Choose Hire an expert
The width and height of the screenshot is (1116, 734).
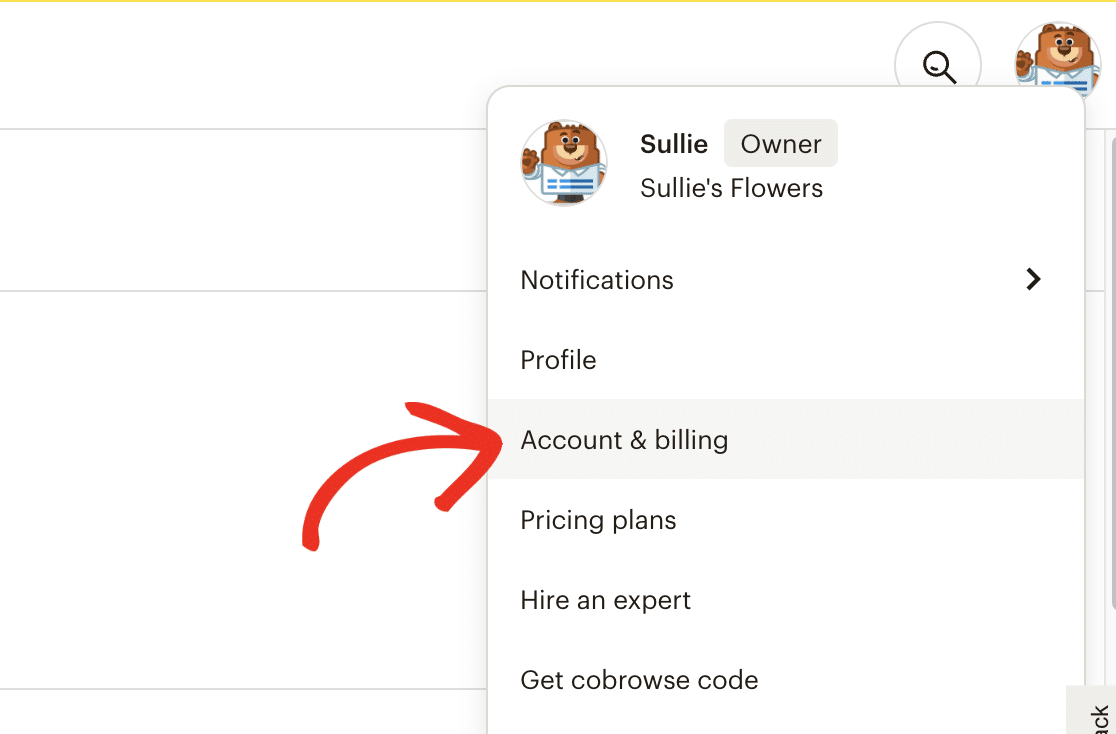605,600
